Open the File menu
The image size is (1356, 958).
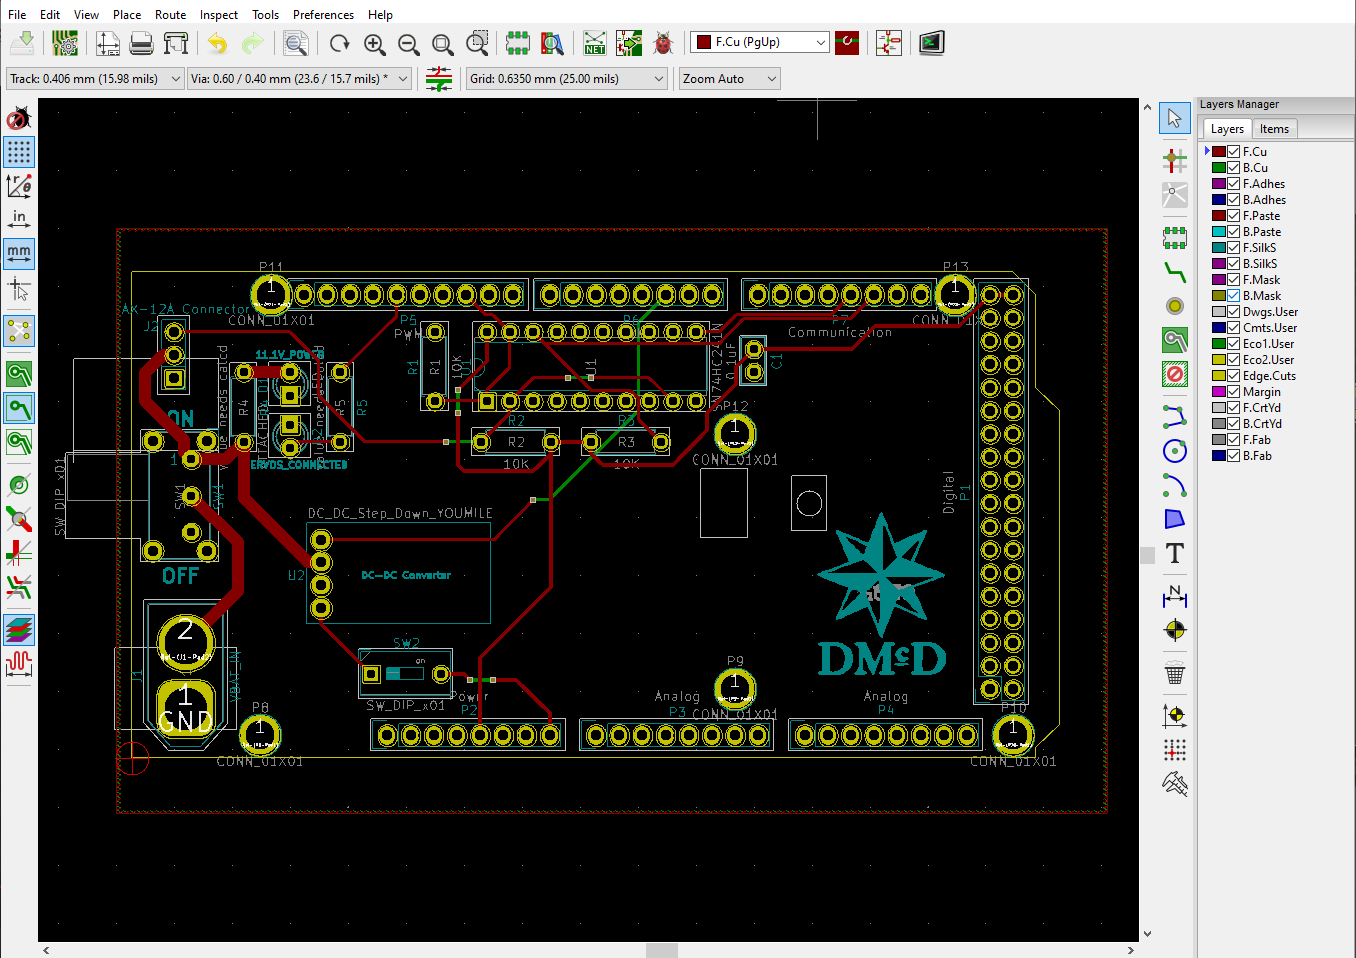click(17, 15)
